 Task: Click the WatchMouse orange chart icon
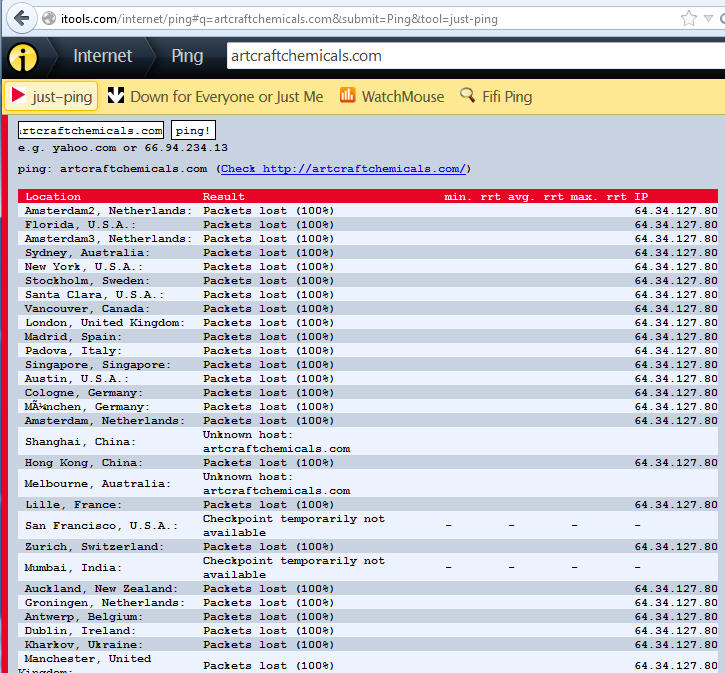tap(347, 96)
